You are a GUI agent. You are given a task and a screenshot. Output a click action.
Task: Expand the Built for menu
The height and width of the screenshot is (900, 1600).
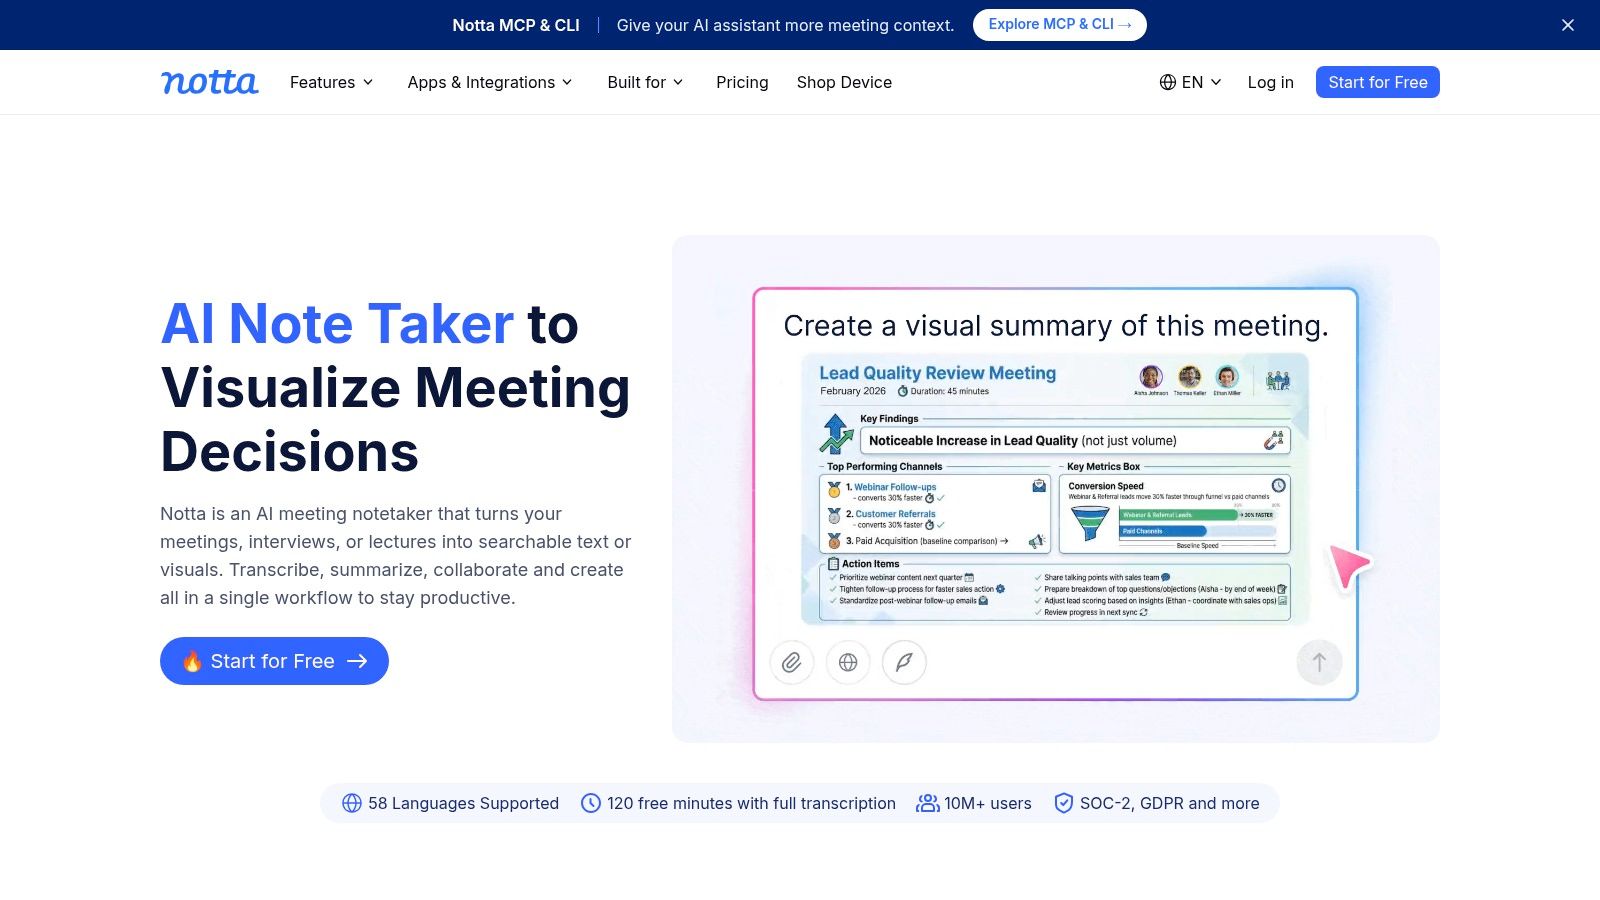[645, 82]
